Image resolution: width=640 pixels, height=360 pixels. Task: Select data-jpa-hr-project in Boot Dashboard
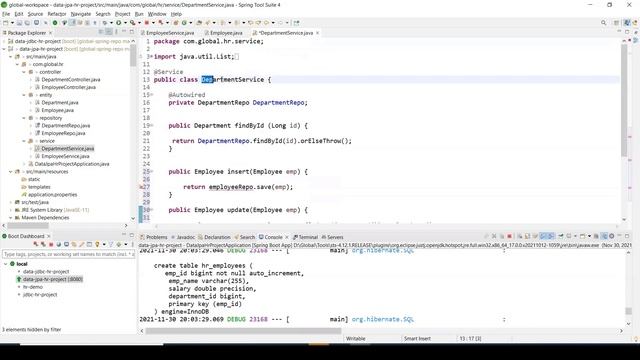(52, 279)
